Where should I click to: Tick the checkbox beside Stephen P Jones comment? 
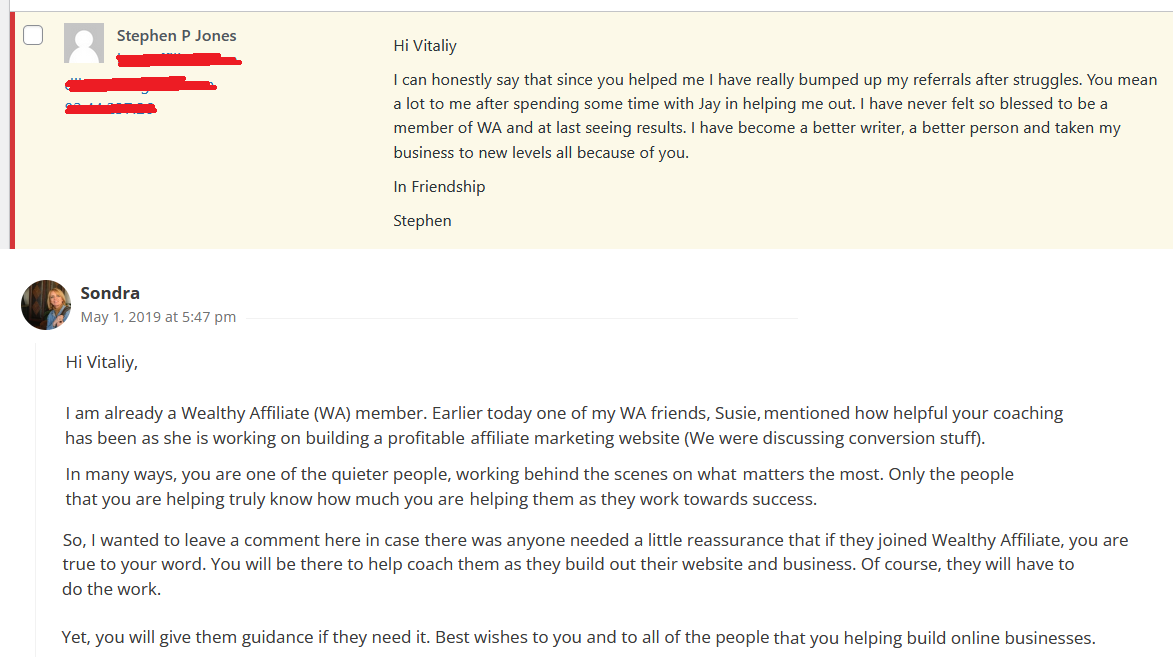33,35
